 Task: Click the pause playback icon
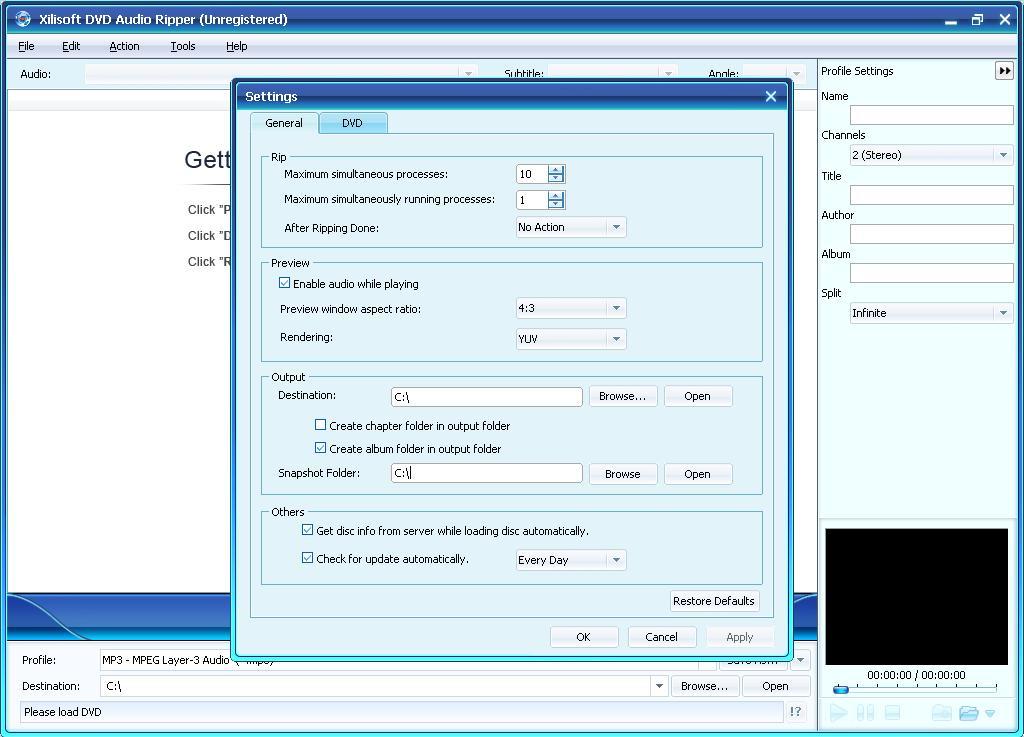pyautogui.click(x=864, y=712)
